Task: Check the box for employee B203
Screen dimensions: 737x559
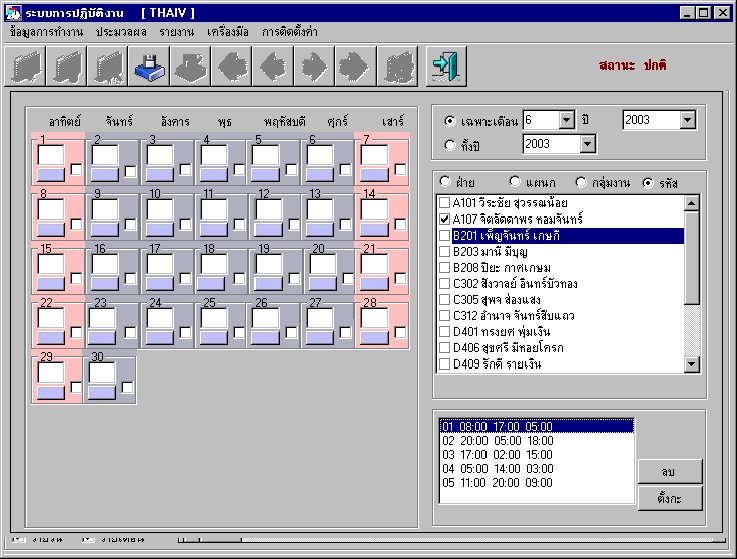Action: point(444,252)
